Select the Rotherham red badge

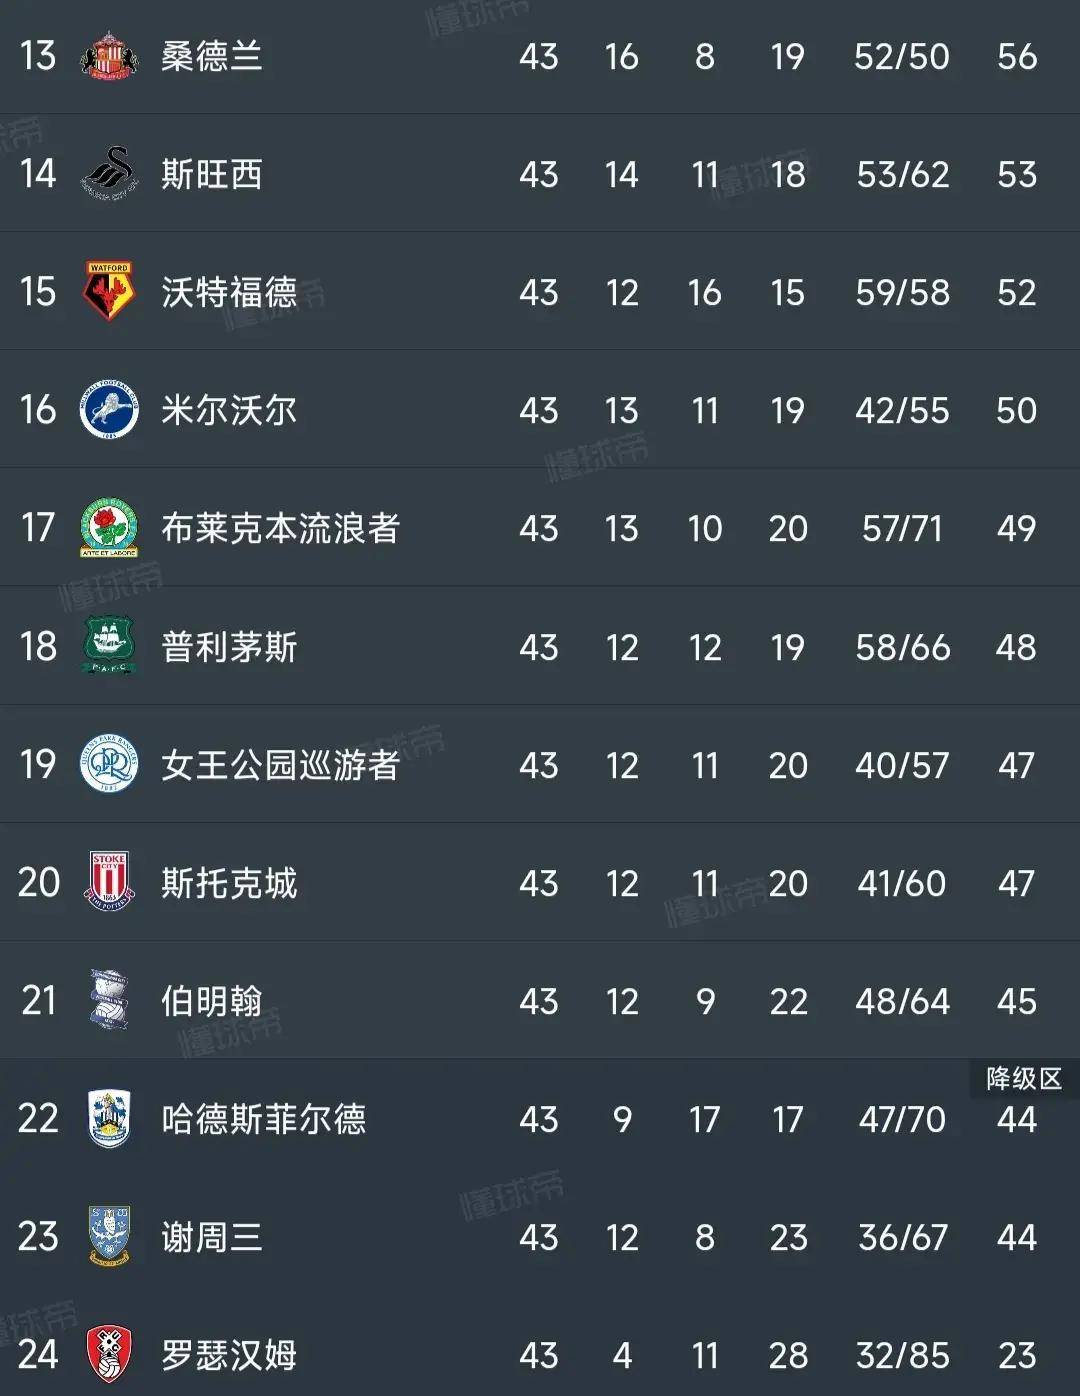[108, 1354]
